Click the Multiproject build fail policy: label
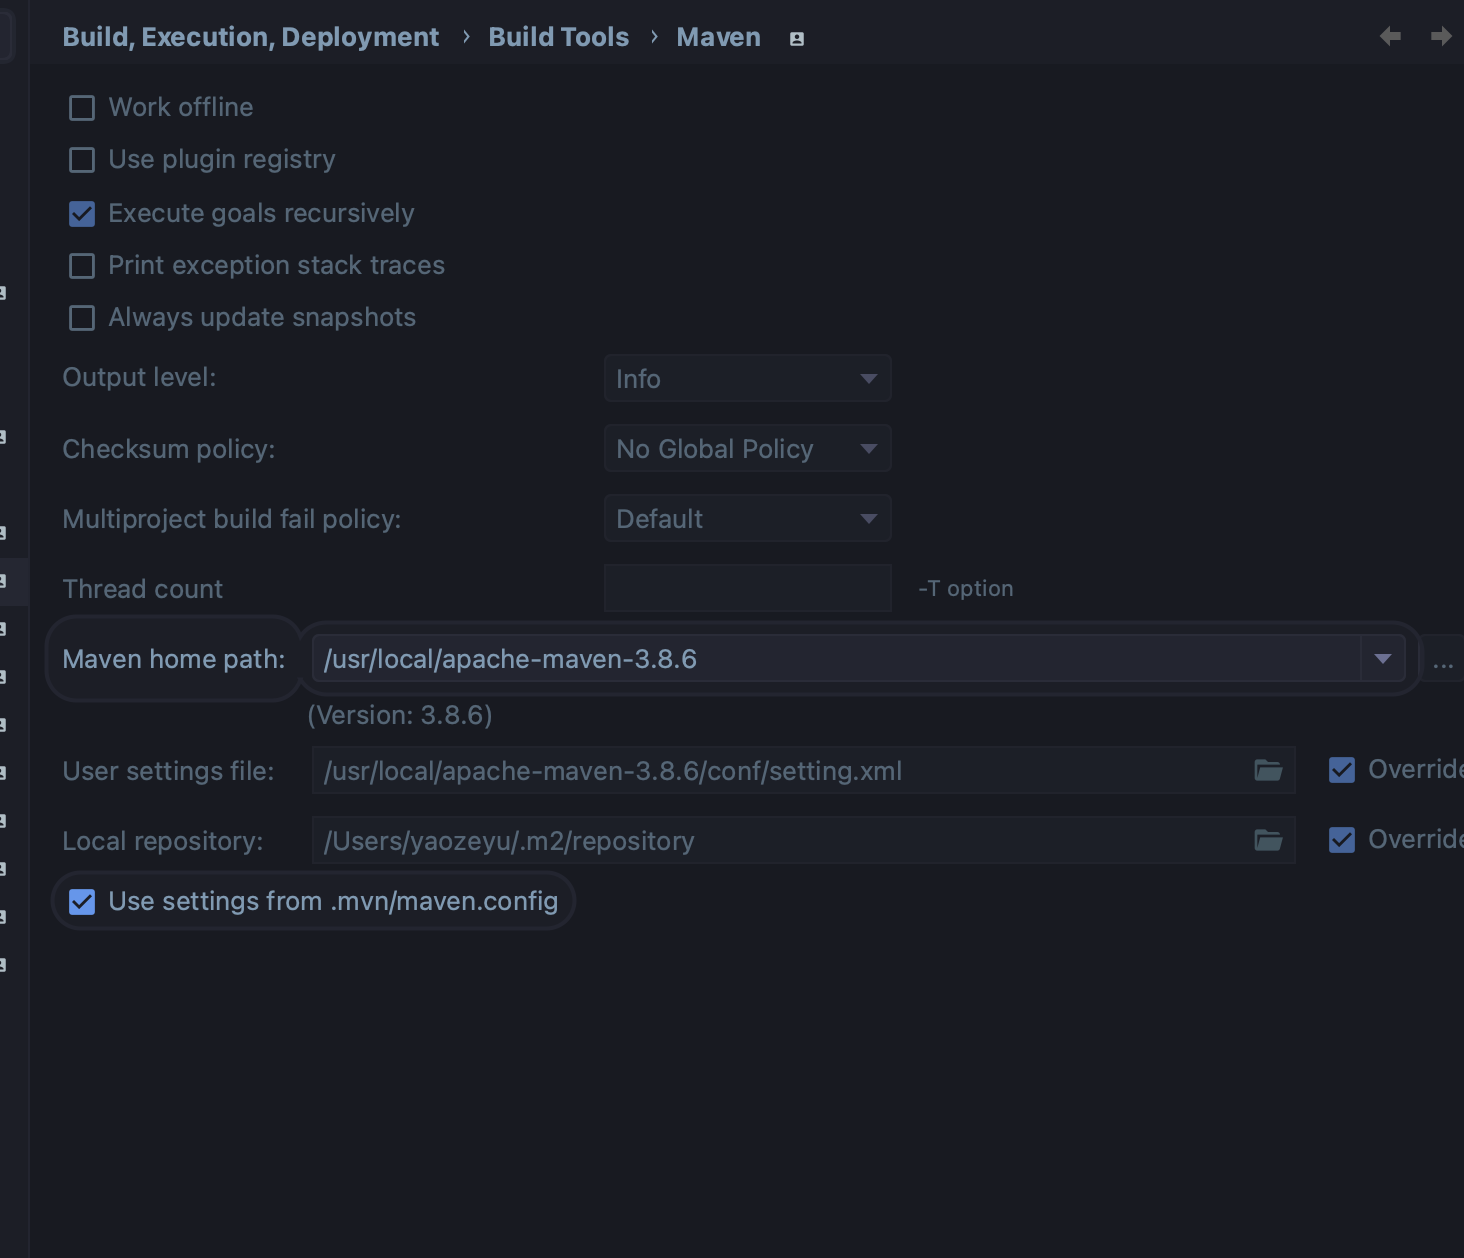 click(232, 519)
